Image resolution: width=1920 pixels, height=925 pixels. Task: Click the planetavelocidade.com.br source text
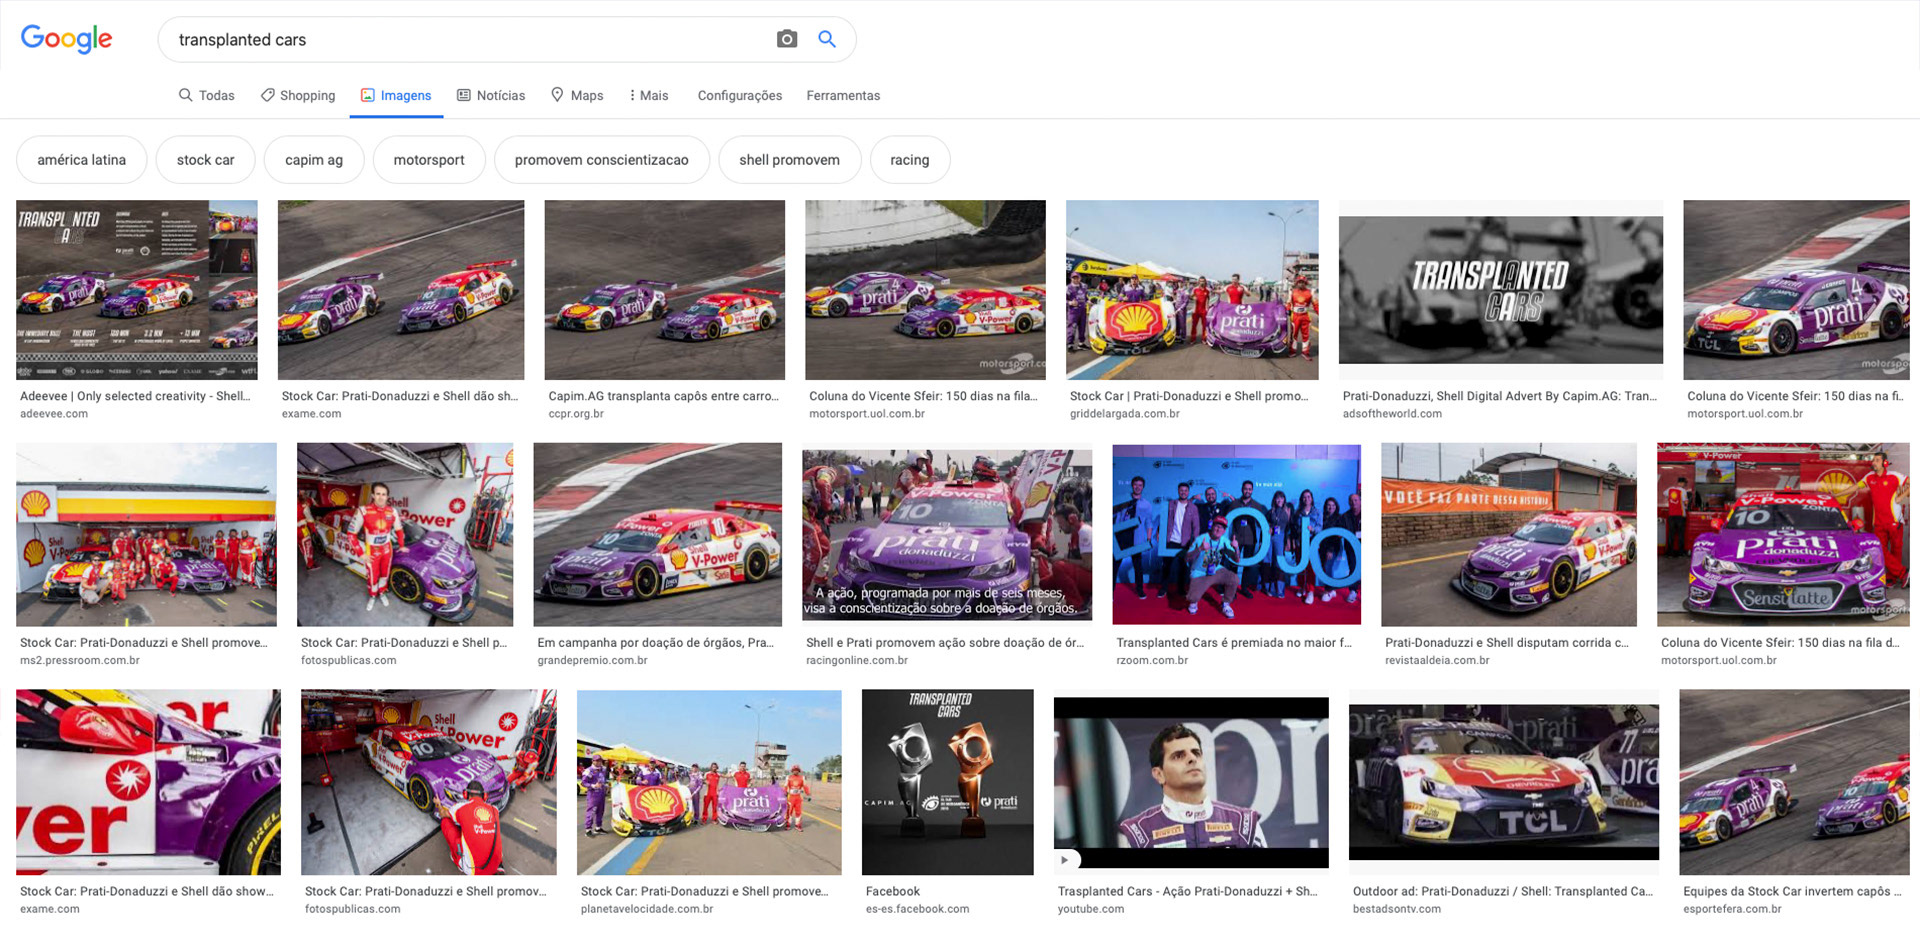[647, 909]
